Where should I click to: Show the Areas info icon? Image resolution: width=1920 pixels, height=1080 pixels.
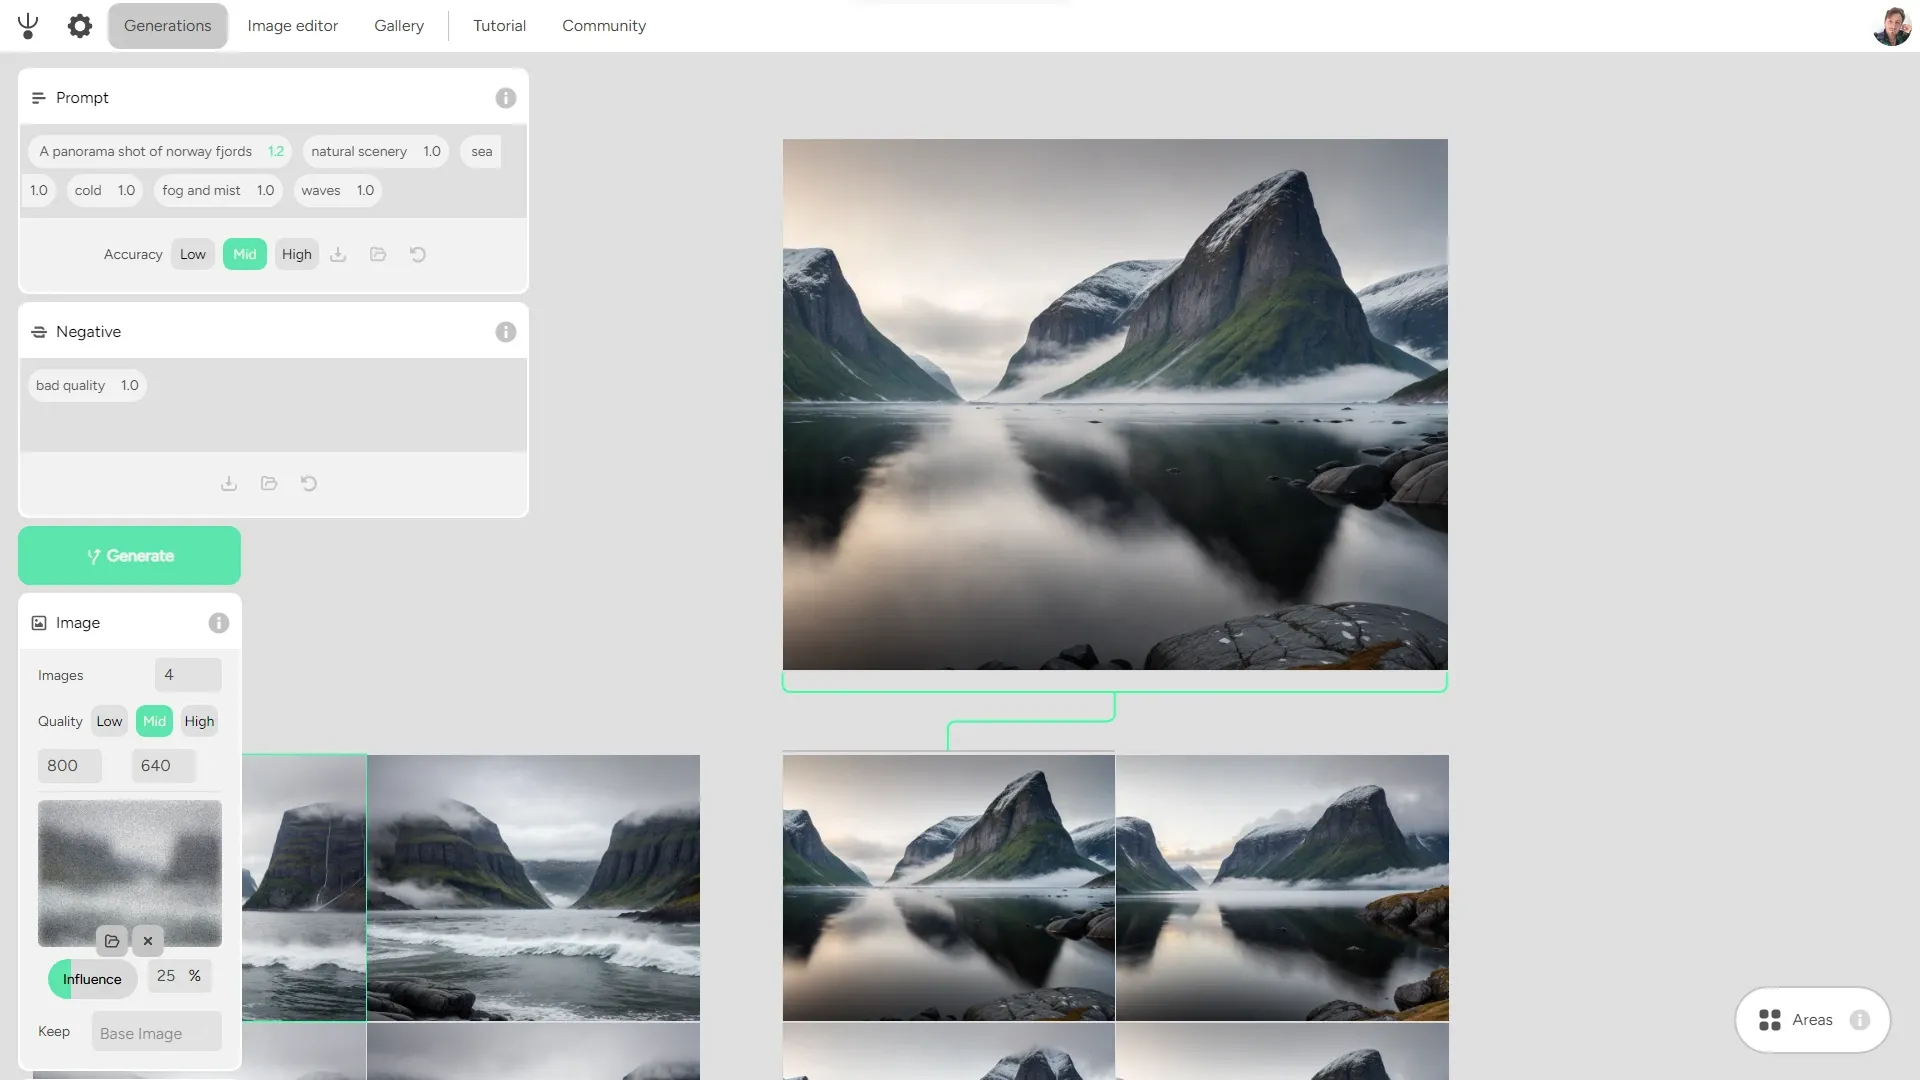(1860, 1020)
